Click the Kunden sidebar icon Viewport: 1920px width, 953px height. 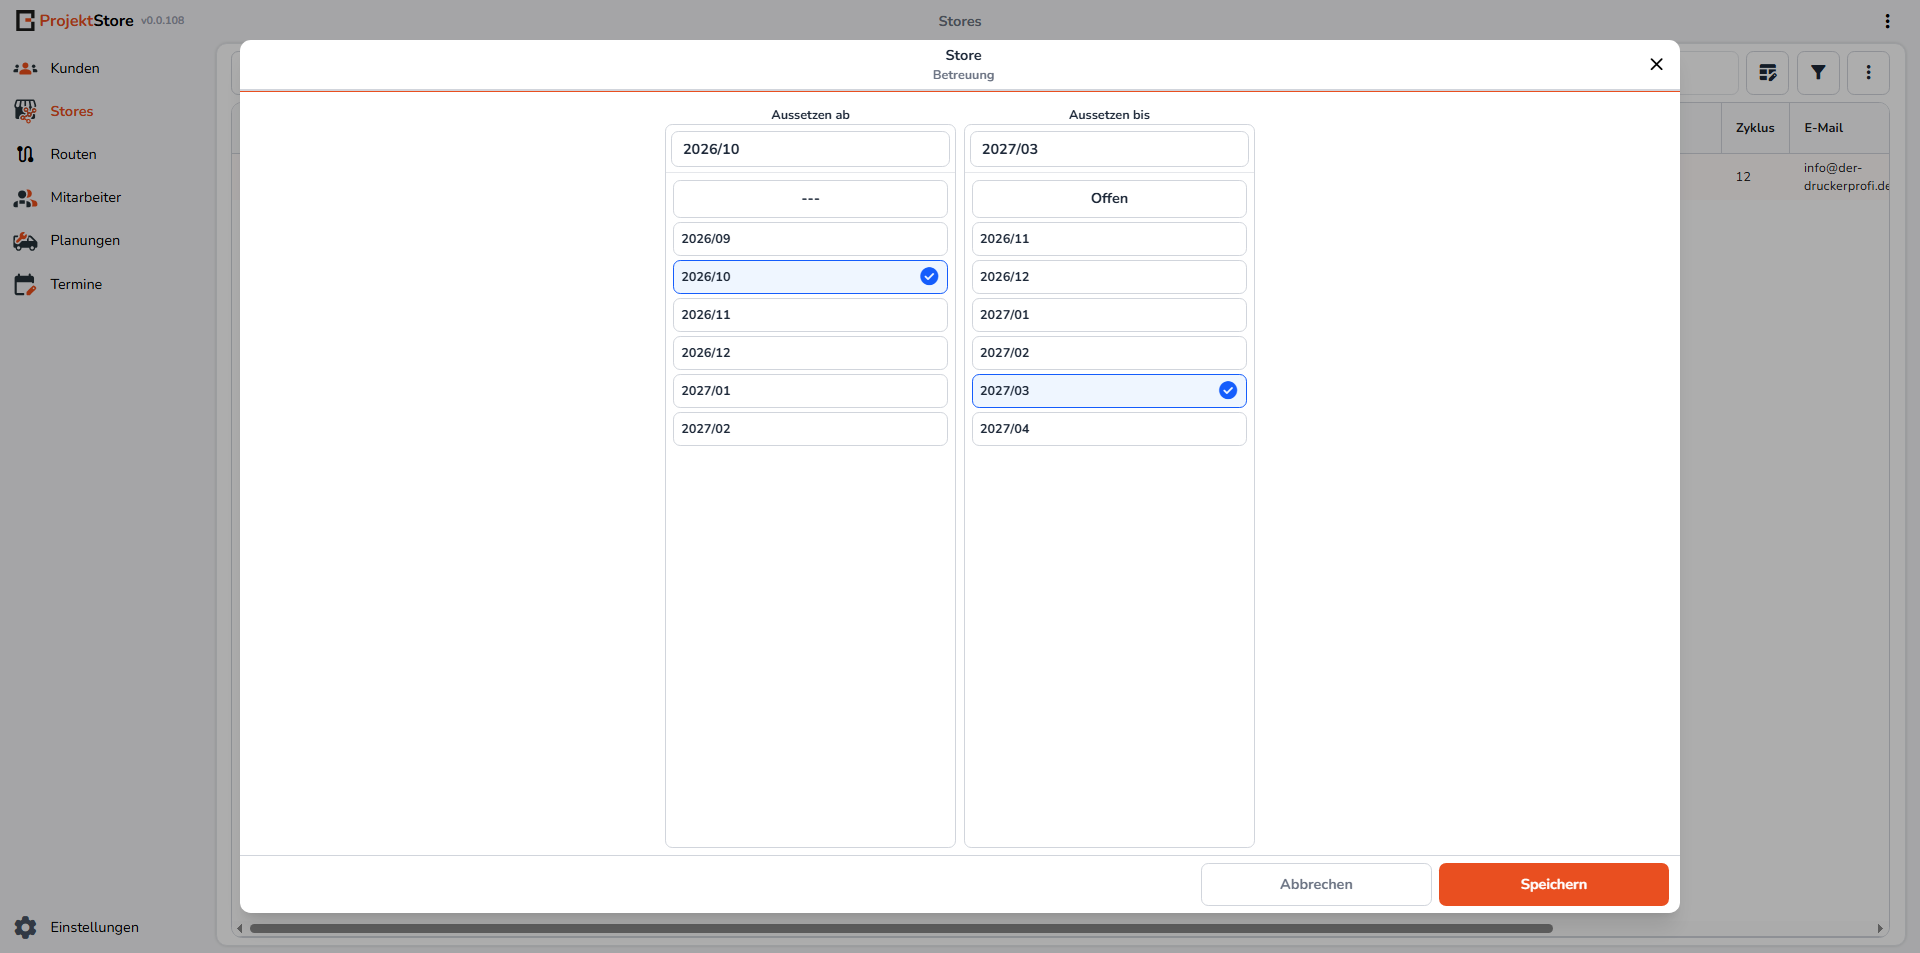click(x=25, y=69)
